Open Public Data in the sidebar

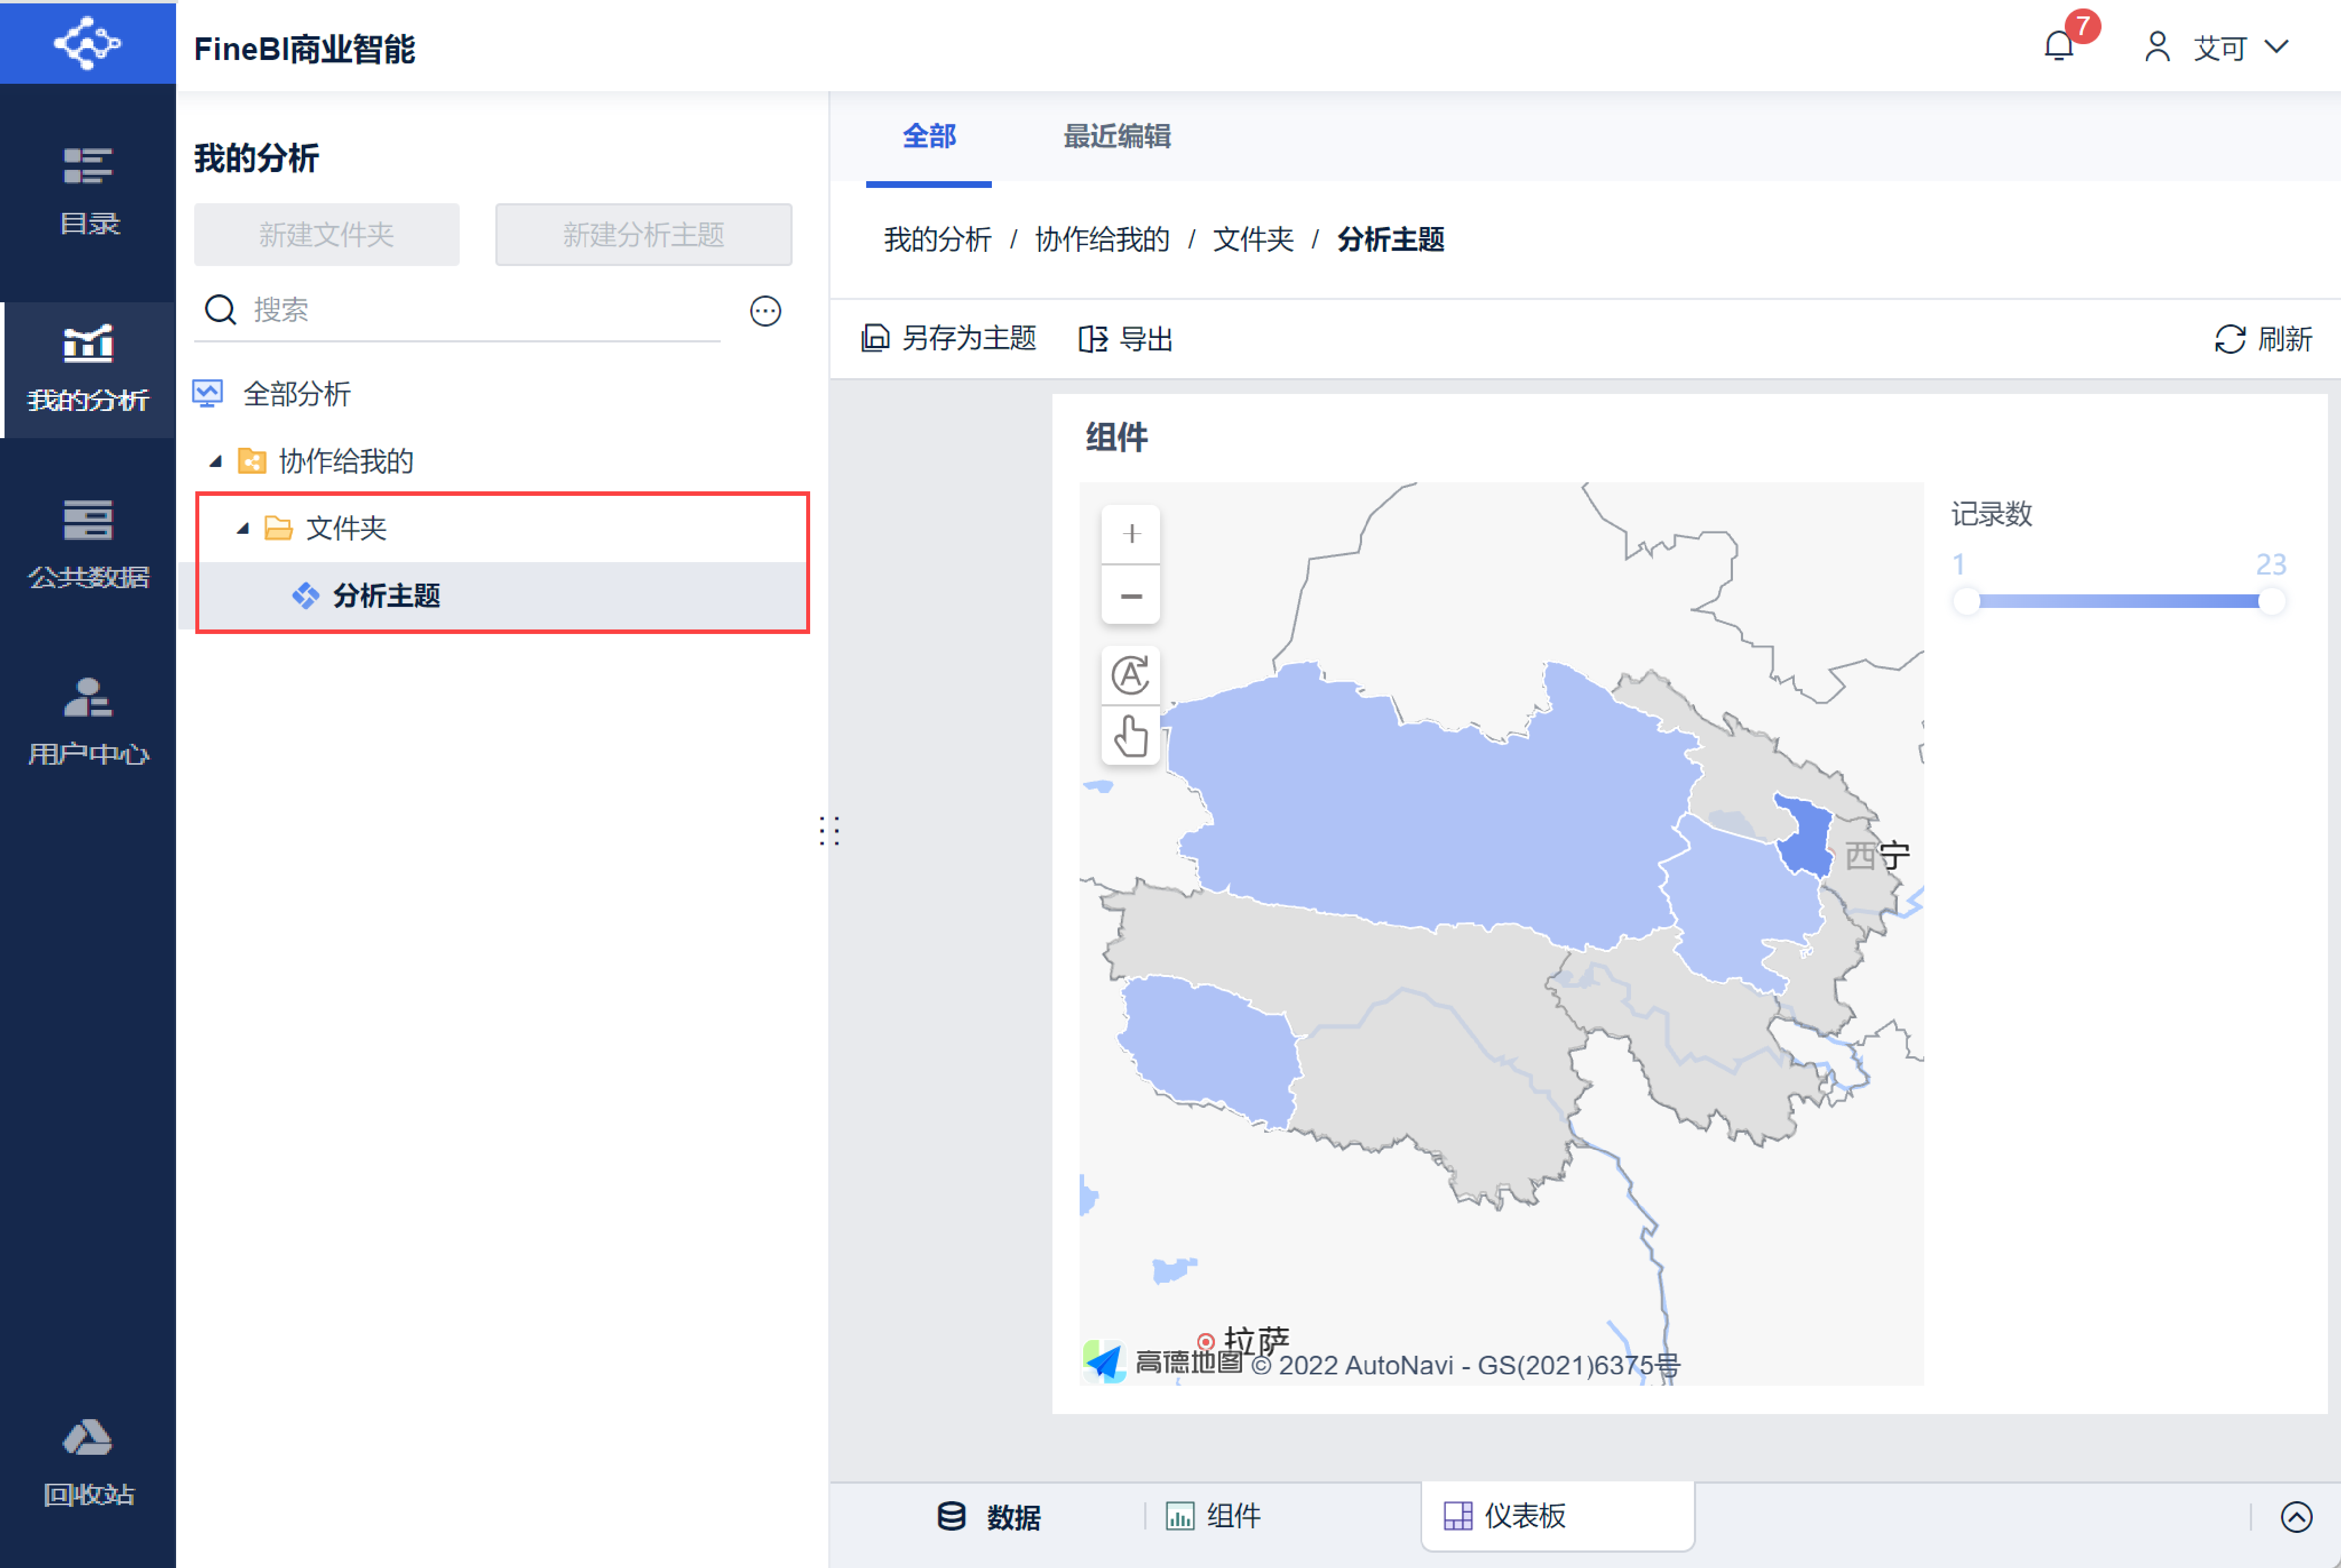click(x=88, y=544)
